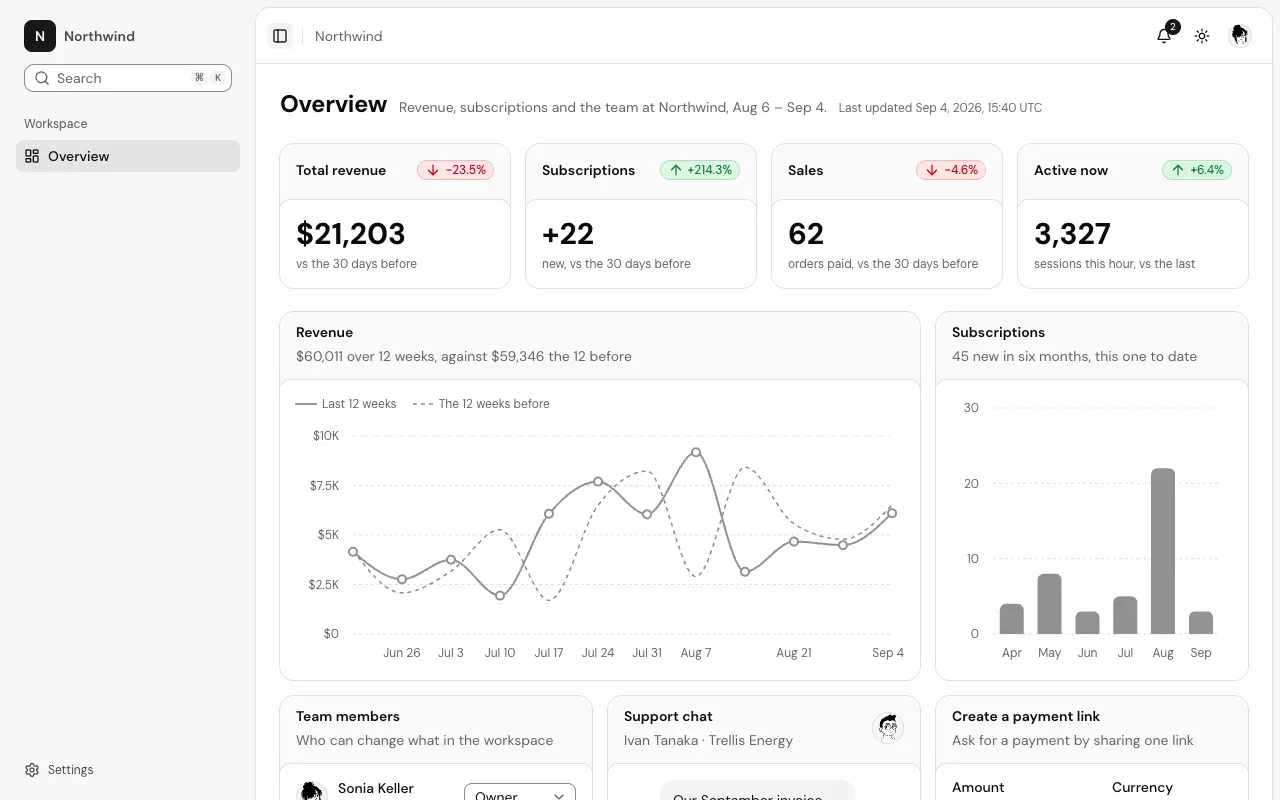This screenshot has width=1280, height=800.
Task: Click the Northwind breadcrumb
Action: [348, 36]
